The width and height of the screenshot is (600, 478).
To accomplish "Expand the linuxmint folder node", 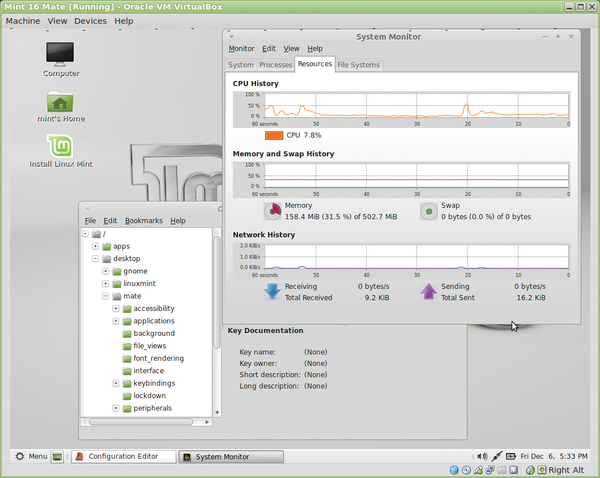I will (106, 284).
